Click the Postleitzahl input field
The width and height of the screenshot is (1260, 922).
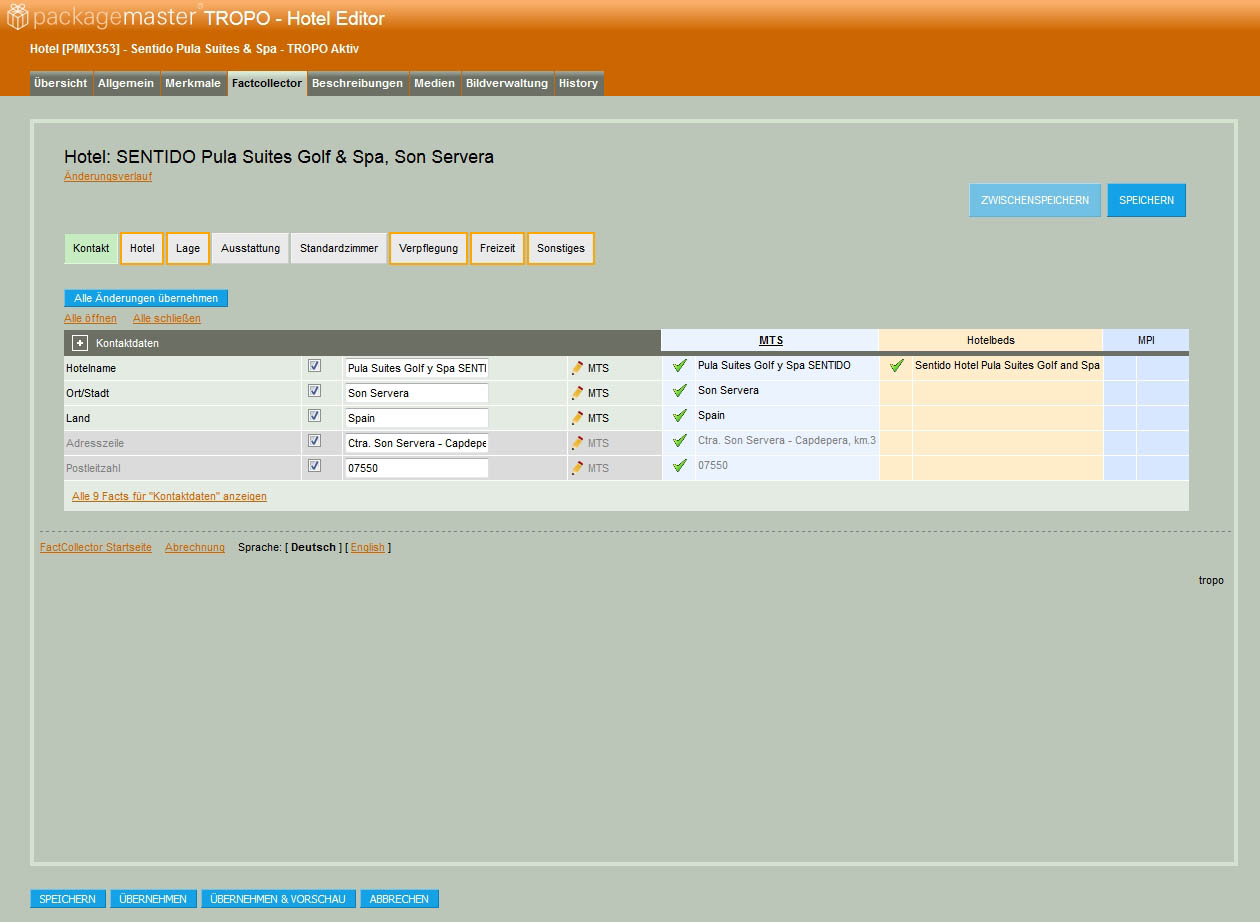pyautogui.click(x=416, y=468)
